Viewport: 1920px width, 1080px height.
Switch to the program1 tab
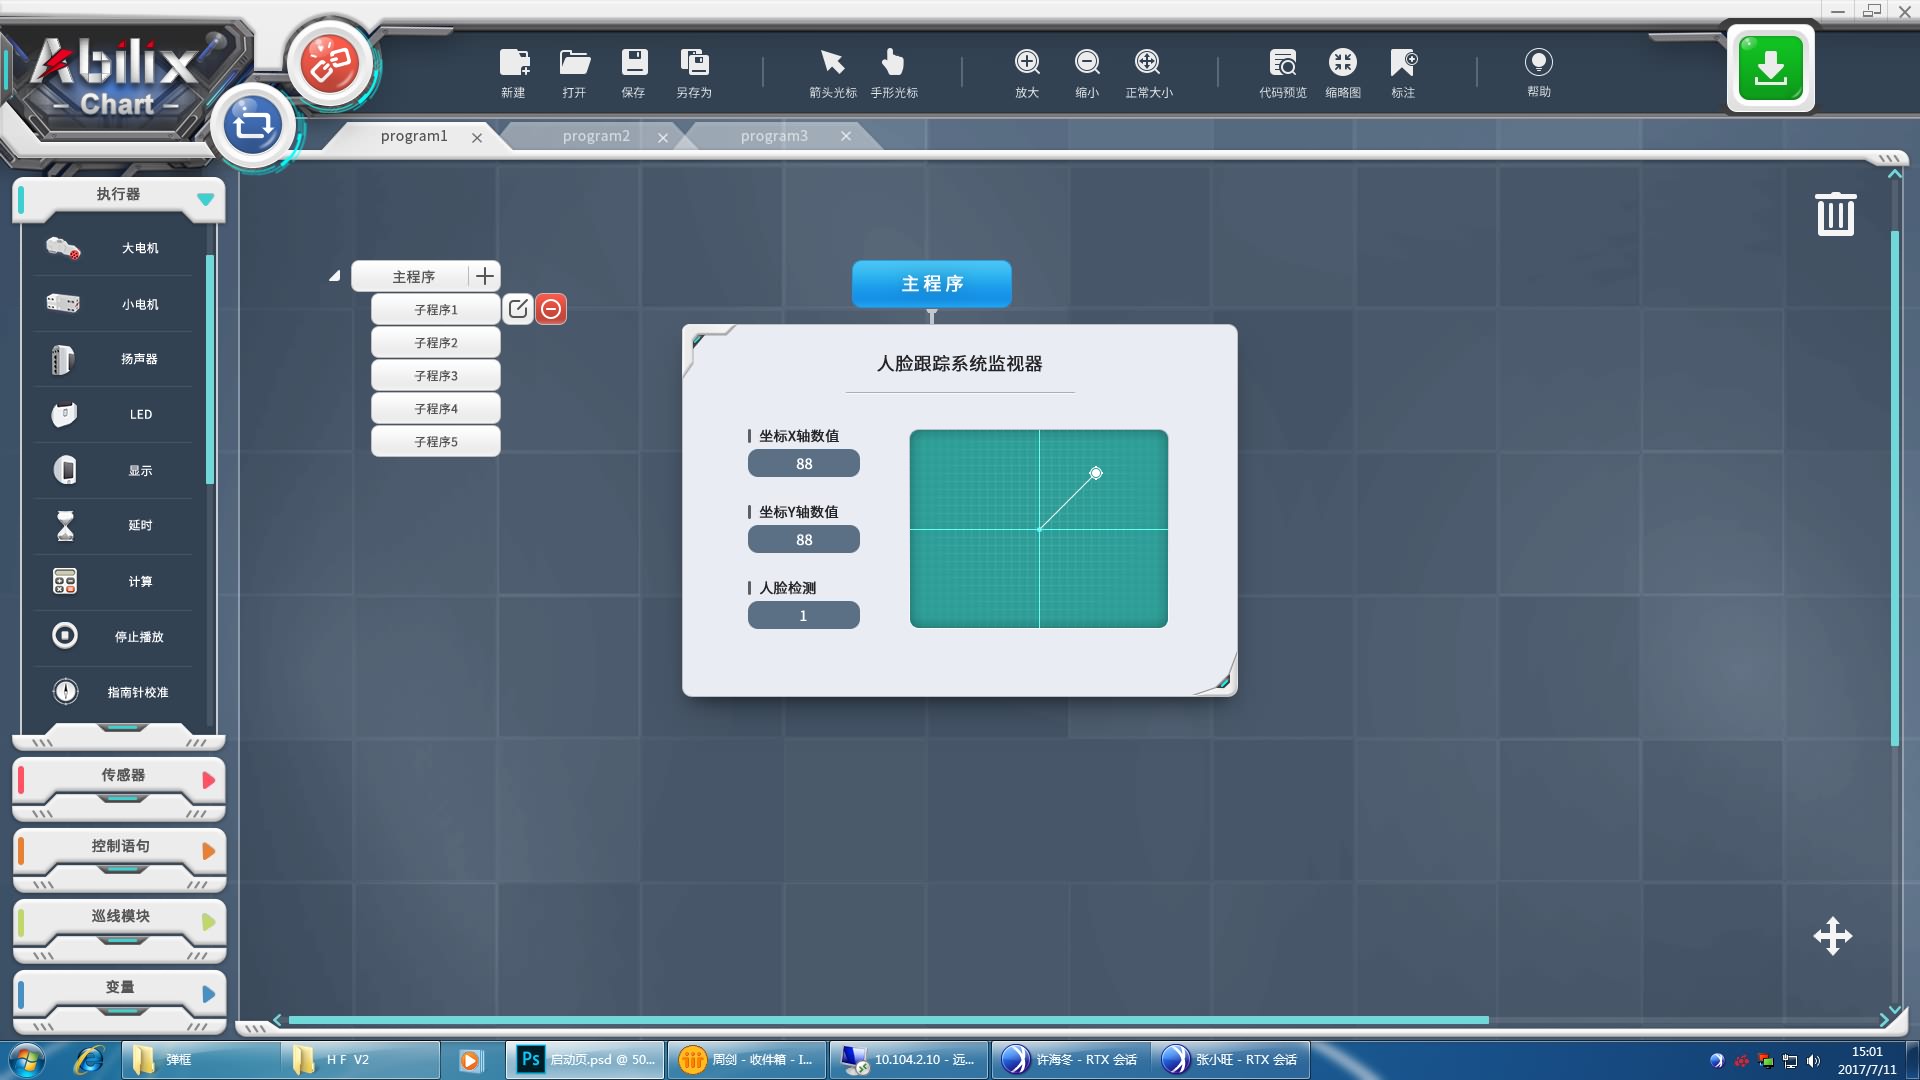point(413,136)
